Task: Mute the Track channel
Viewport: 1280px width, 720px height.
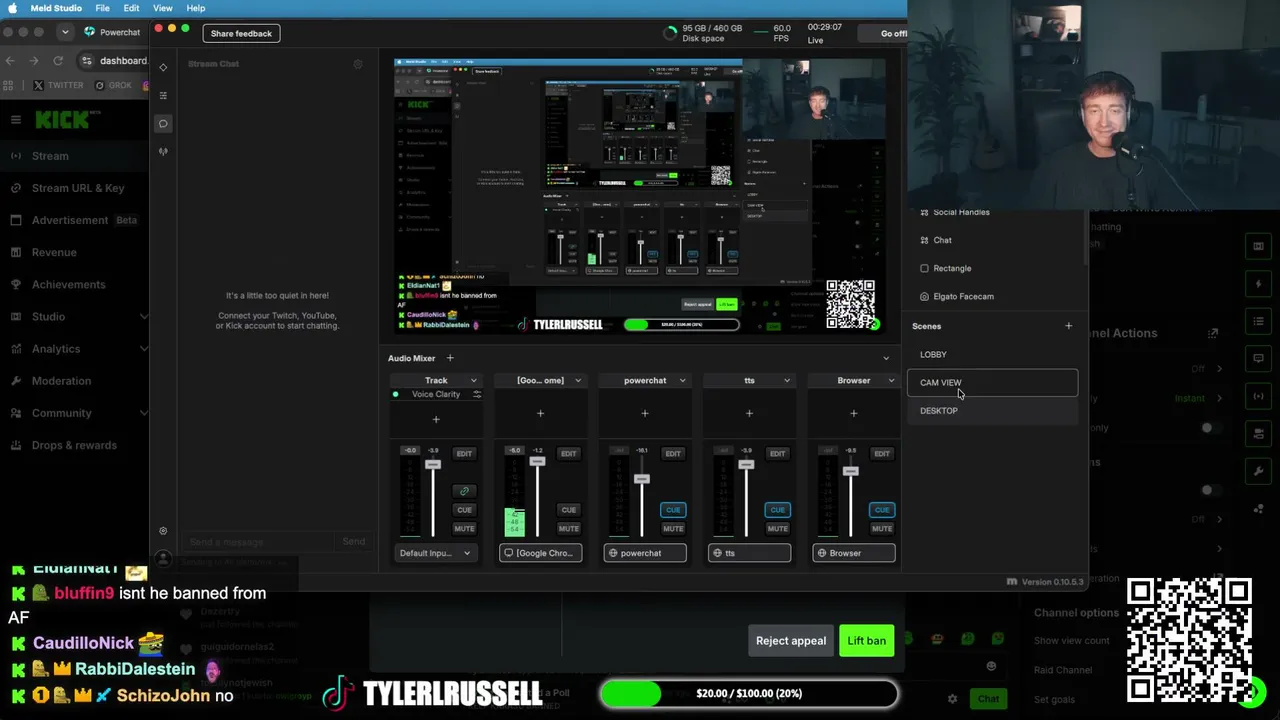Action: [x=464, y=529]
